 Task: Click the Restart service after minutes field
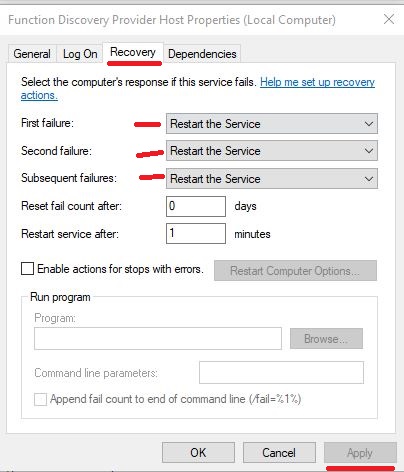(x=196, y=233)
